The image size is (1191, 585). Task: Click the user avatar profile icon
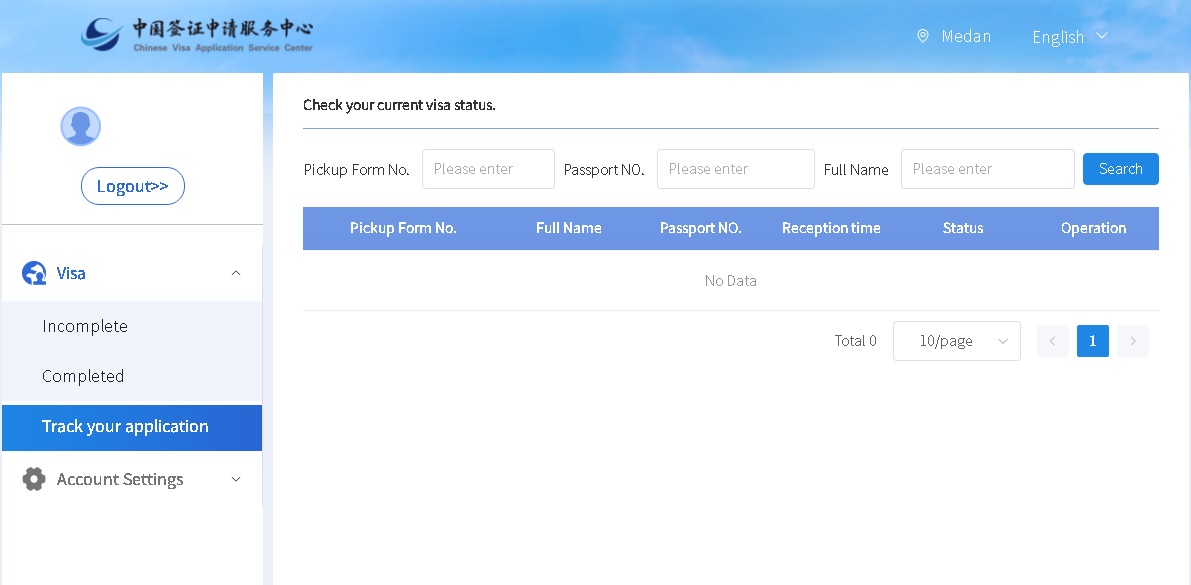coord(81,126)
